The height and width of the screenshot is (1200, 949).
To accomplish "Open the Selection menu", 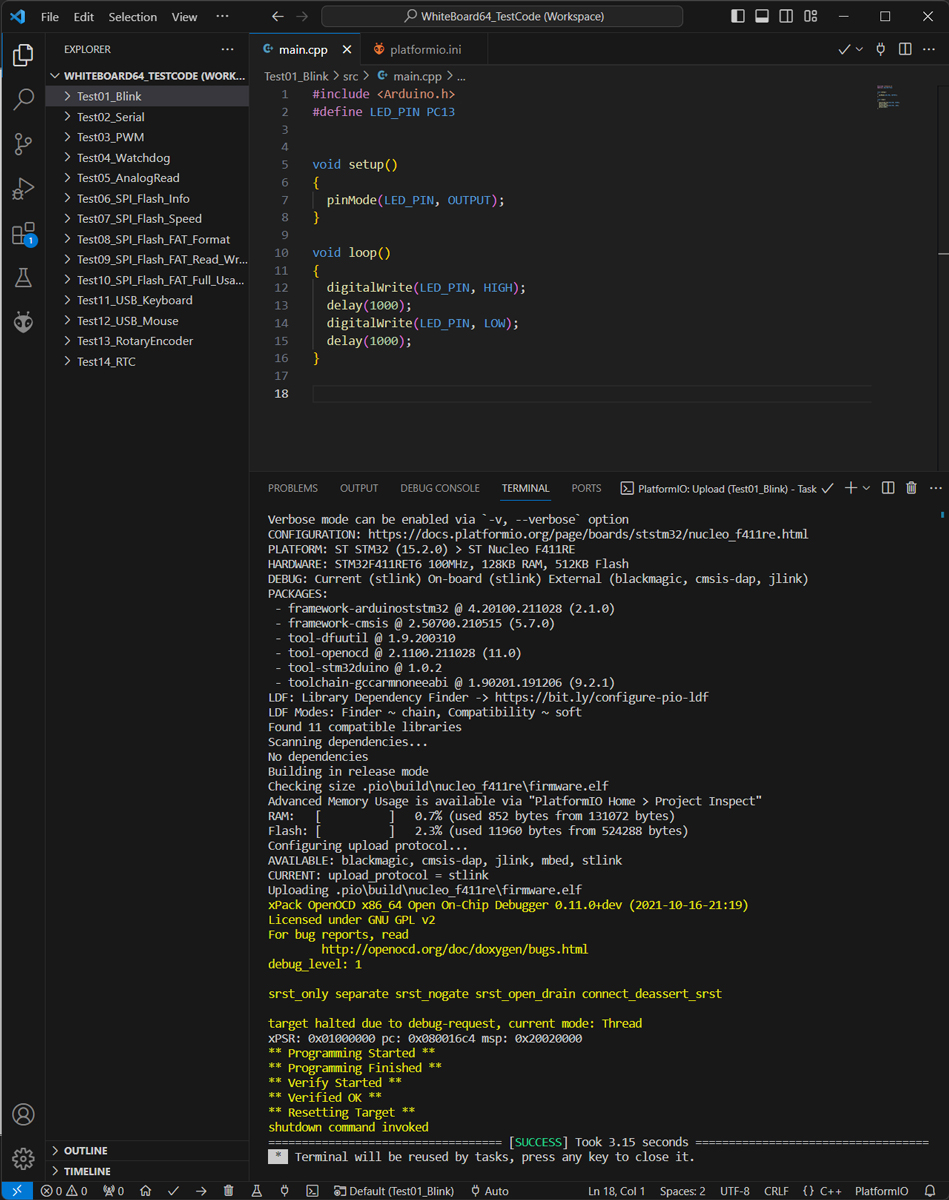I will 132,17.
